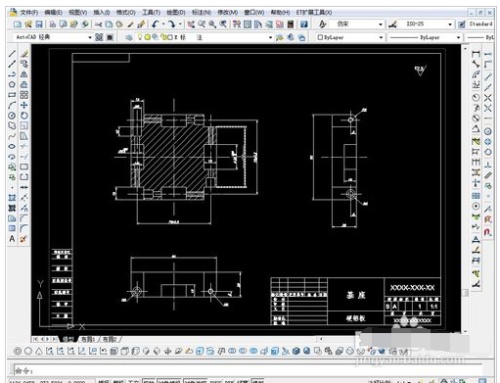This screenshot has height=383, width=500.
Task: Select the Move tool in the modify toolbar
Action: tap(24, 105)
